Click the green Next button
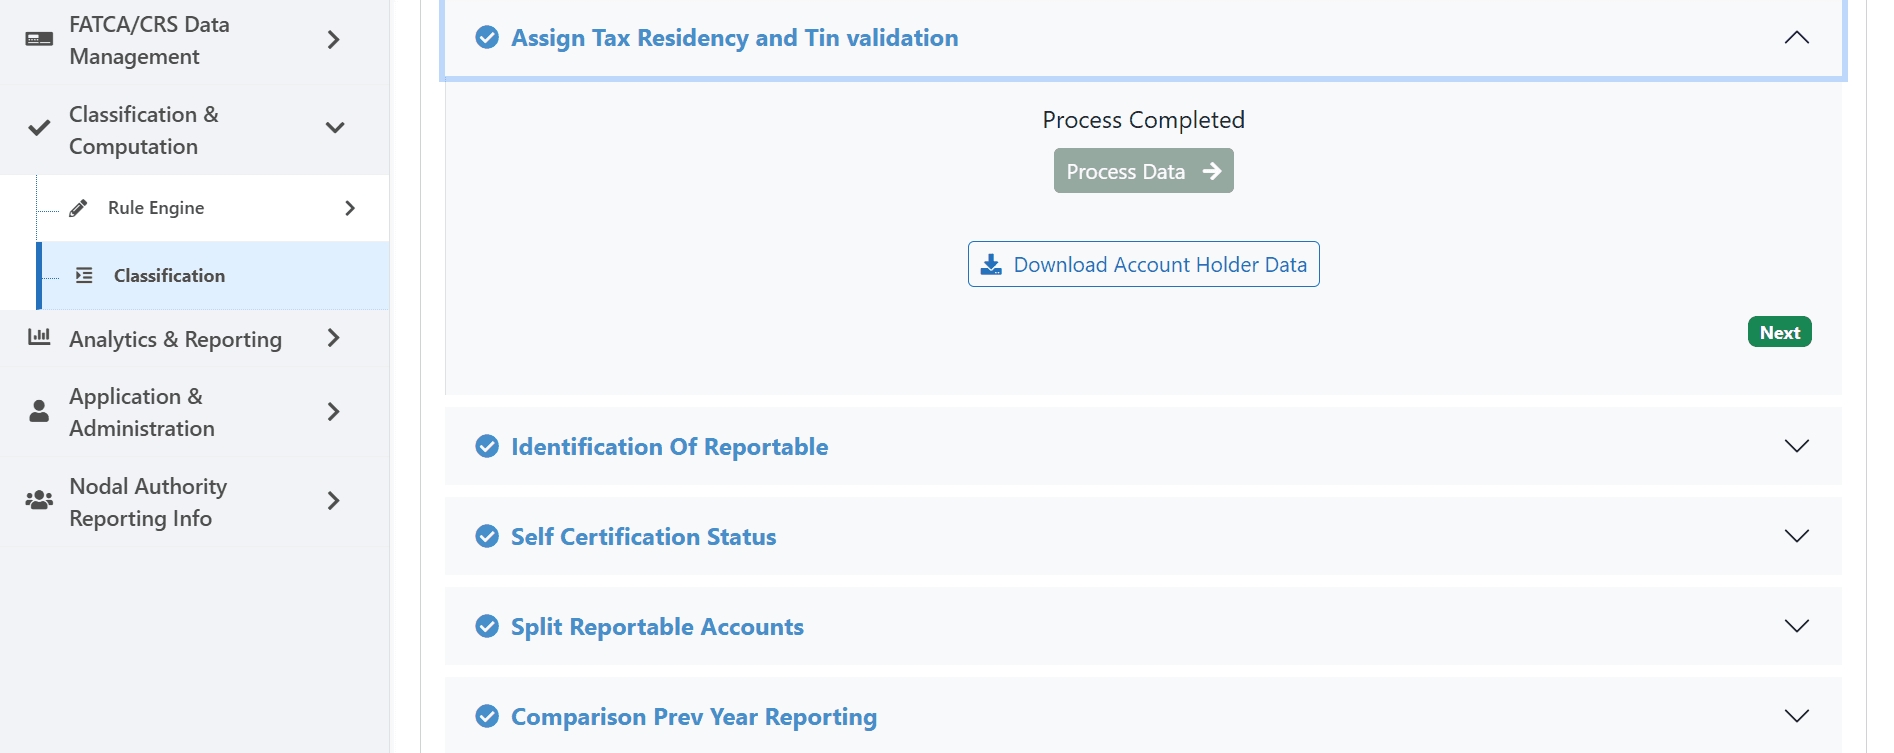The height and width of the screenshot is (753, 1894). (1779, 332)
